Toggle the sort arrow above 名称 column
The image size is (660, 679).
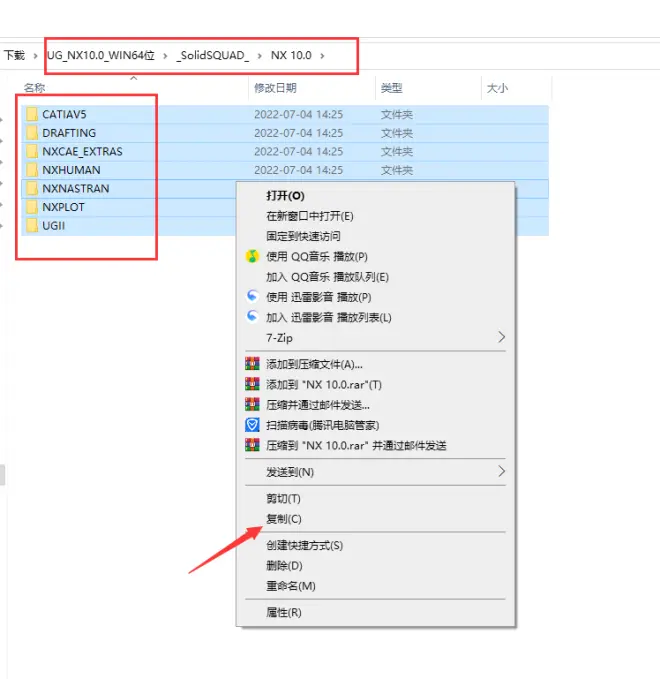coord(134,78)
